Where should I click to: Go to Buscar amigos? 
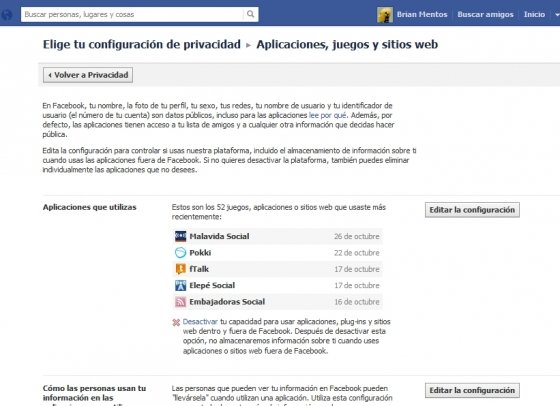point(485,14)
